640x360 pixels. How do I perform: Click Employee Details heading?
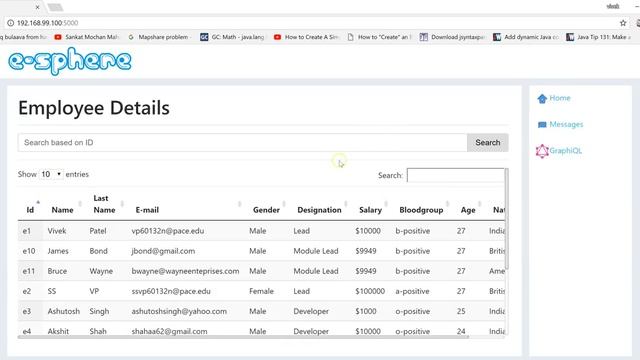(94, 109)
